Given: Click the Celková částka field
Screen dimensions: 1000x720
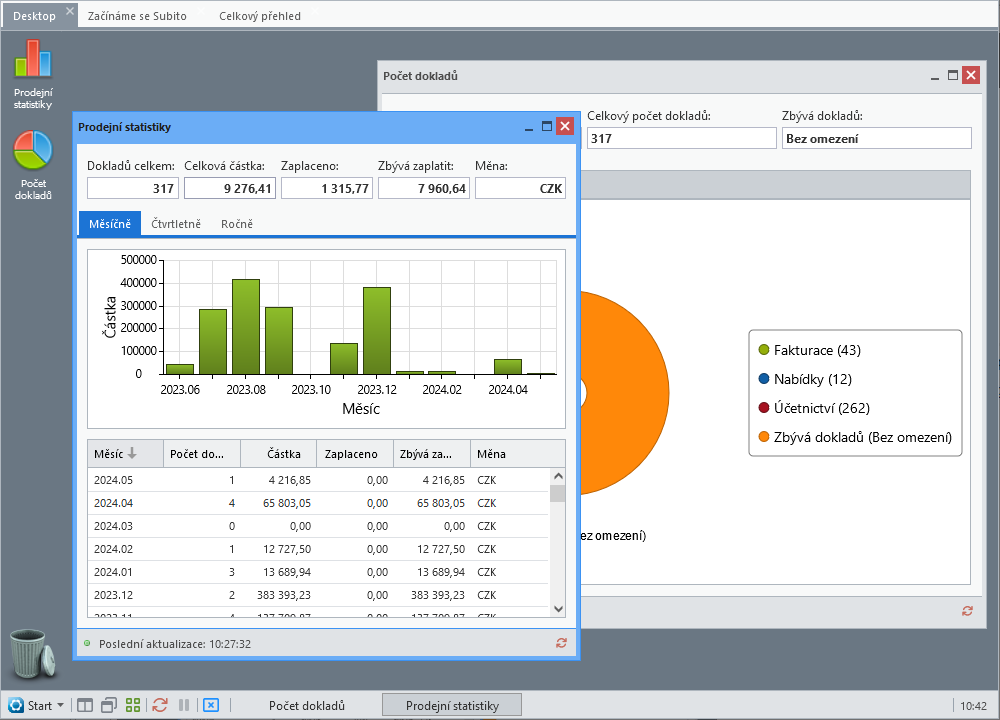Looking at the screenshot, I should pos(230,188).
